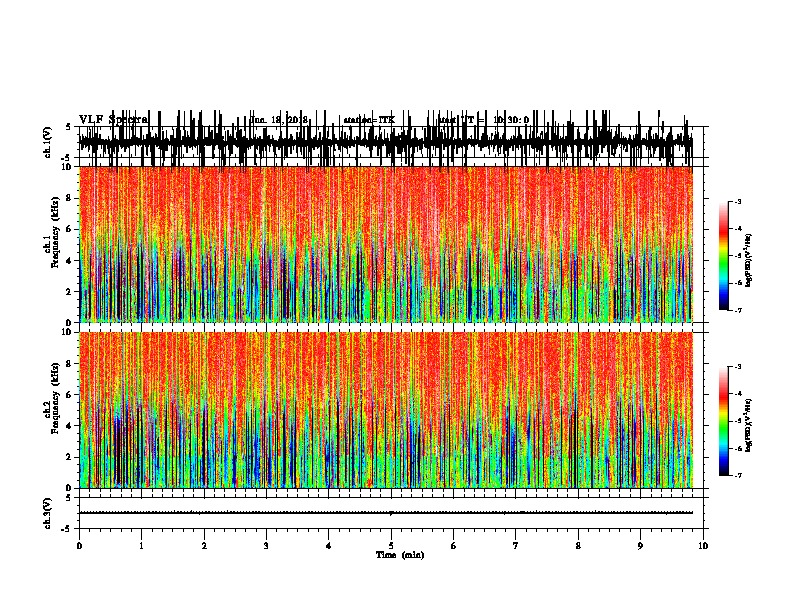Click inside the ch.2 spectrogram panel
The image size is (792, 612).
point(386,410)
